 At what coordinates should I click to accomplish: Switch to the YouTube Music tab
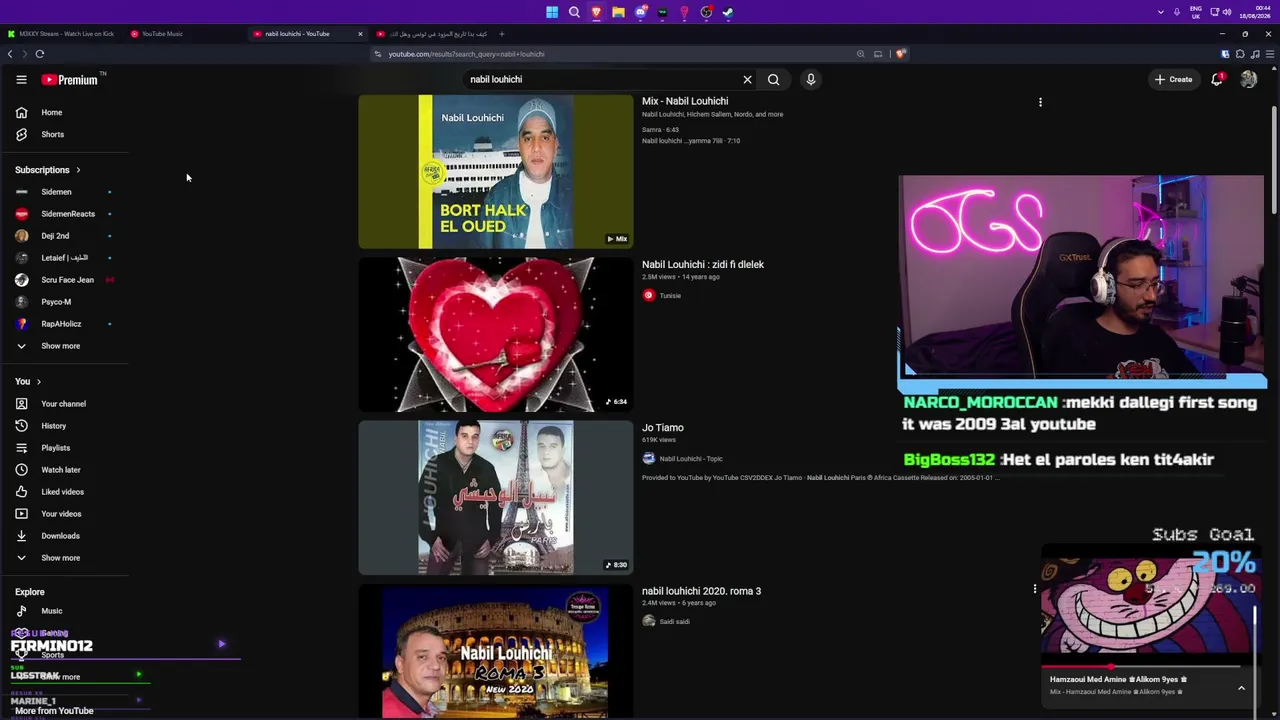(185, 34)
